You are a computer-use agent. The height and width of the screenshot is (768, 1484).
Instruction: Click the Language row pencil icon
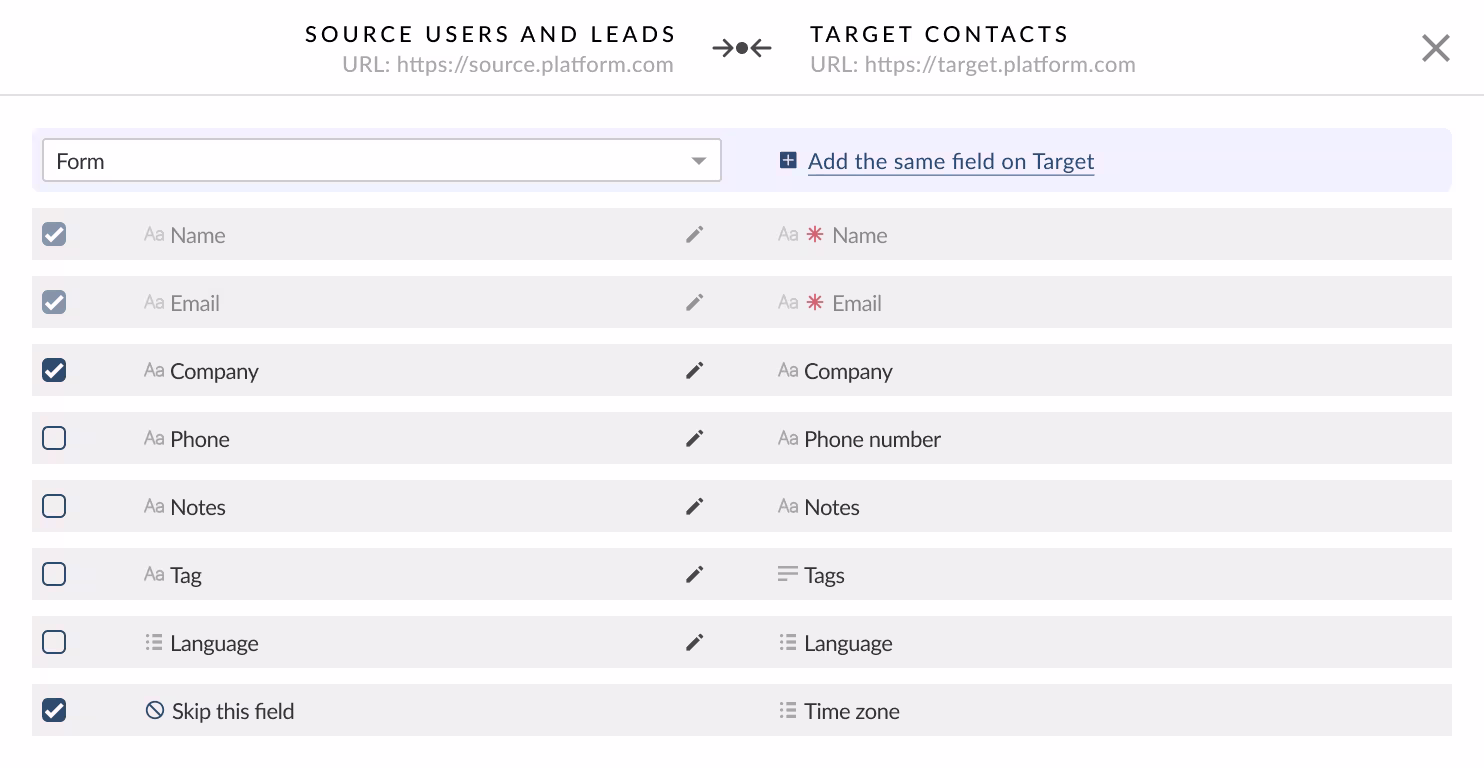[695, 643]
